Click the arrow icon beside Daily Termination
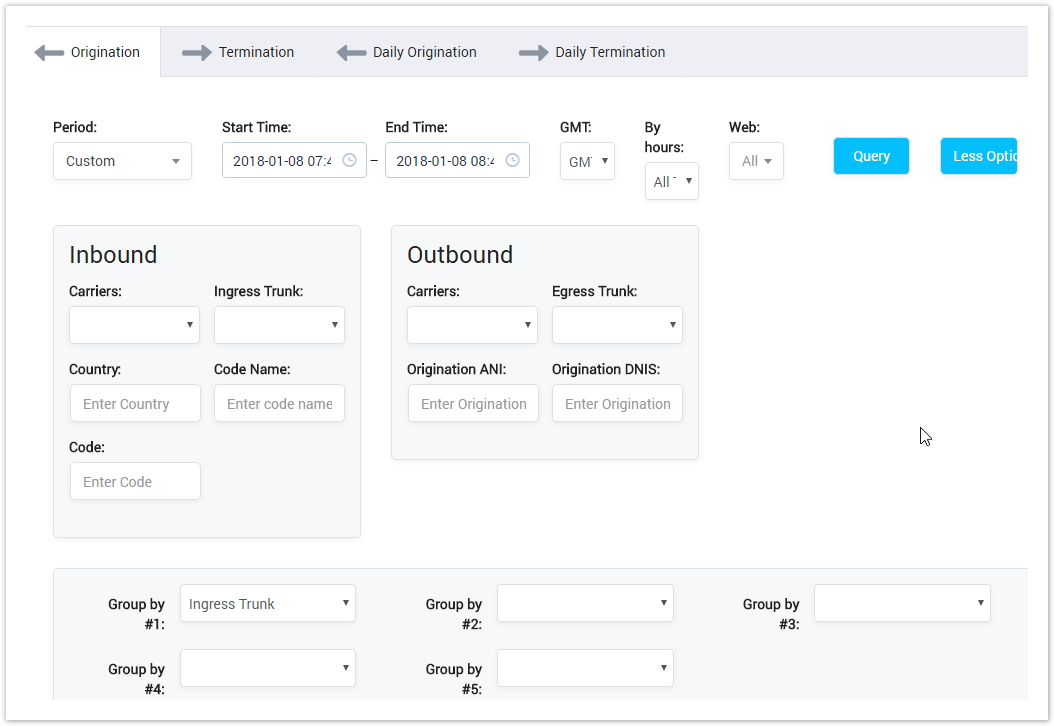1054x726 pixels. tap(533, 52)
